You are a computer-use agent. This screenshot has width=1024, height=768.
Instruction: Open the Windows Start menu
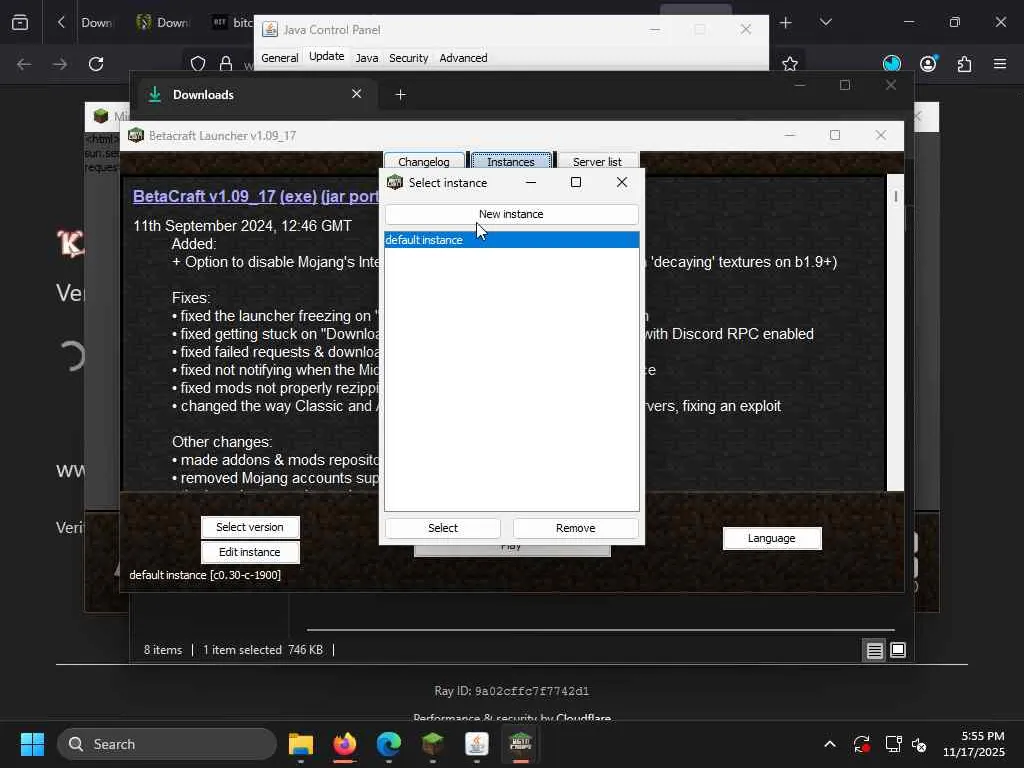[x=32, y=744]
